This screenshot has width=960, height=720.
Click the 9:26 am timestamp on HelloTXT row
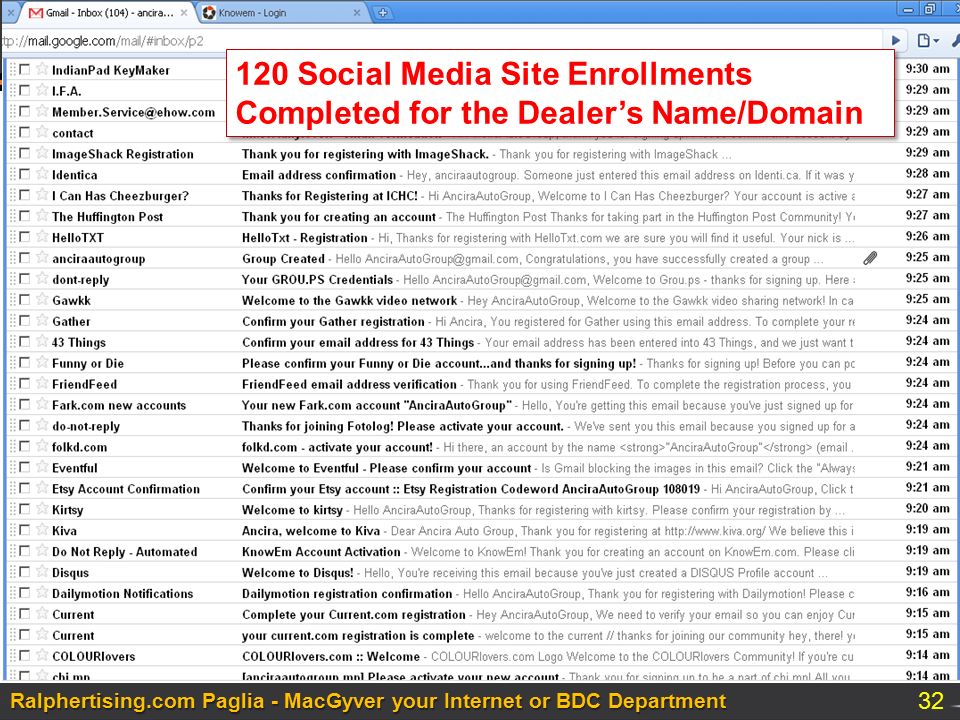928,236
